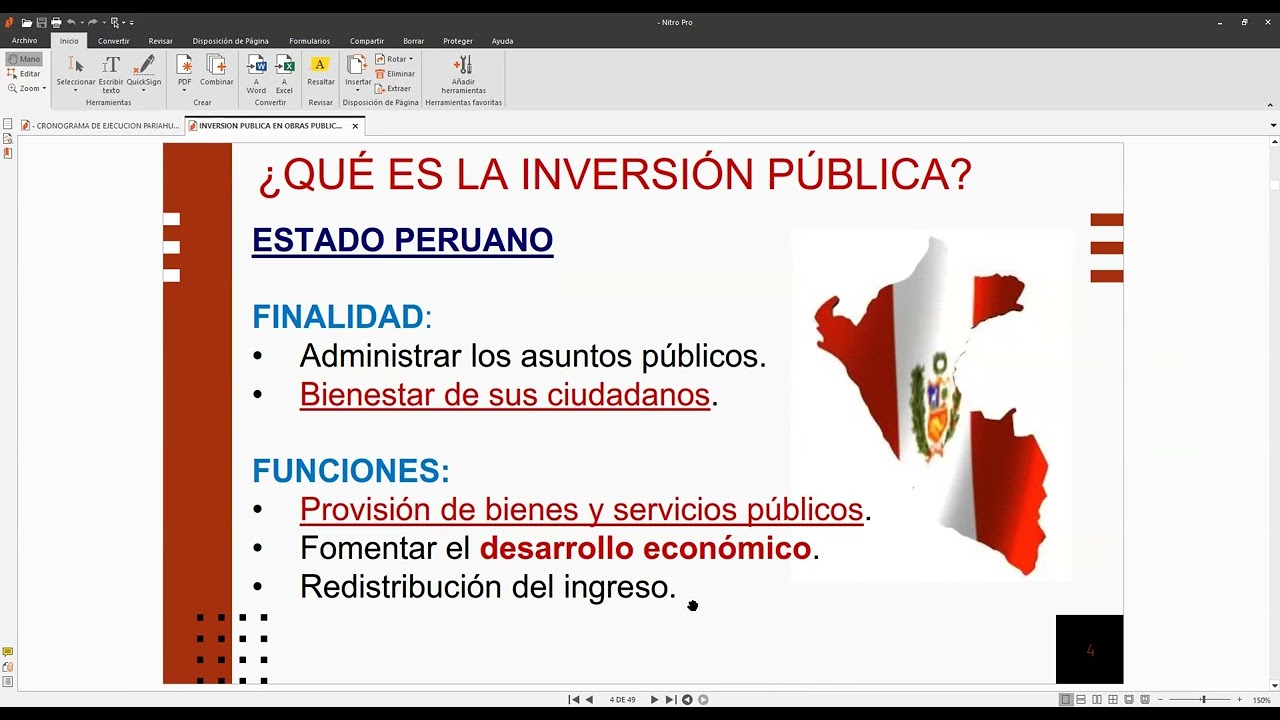
Task: Switch to the Convertir ribbon tab
Action: click(x=114, y=41)
